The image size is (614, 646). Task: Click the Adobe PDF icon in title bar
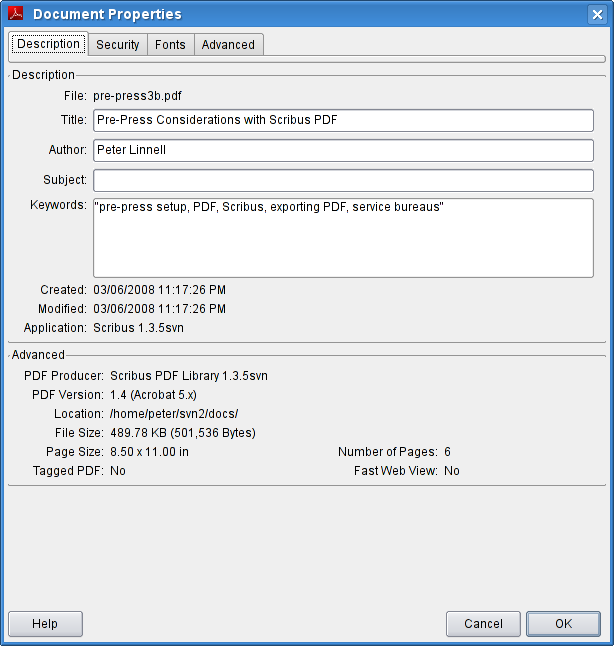16,14
